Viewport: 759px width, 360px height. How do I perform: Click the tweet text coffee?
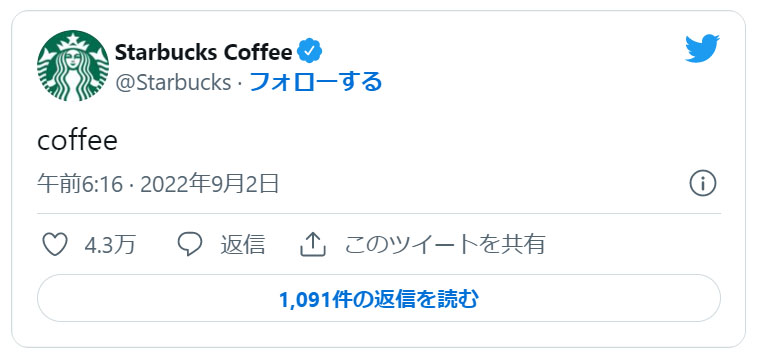tap(77, 141)
